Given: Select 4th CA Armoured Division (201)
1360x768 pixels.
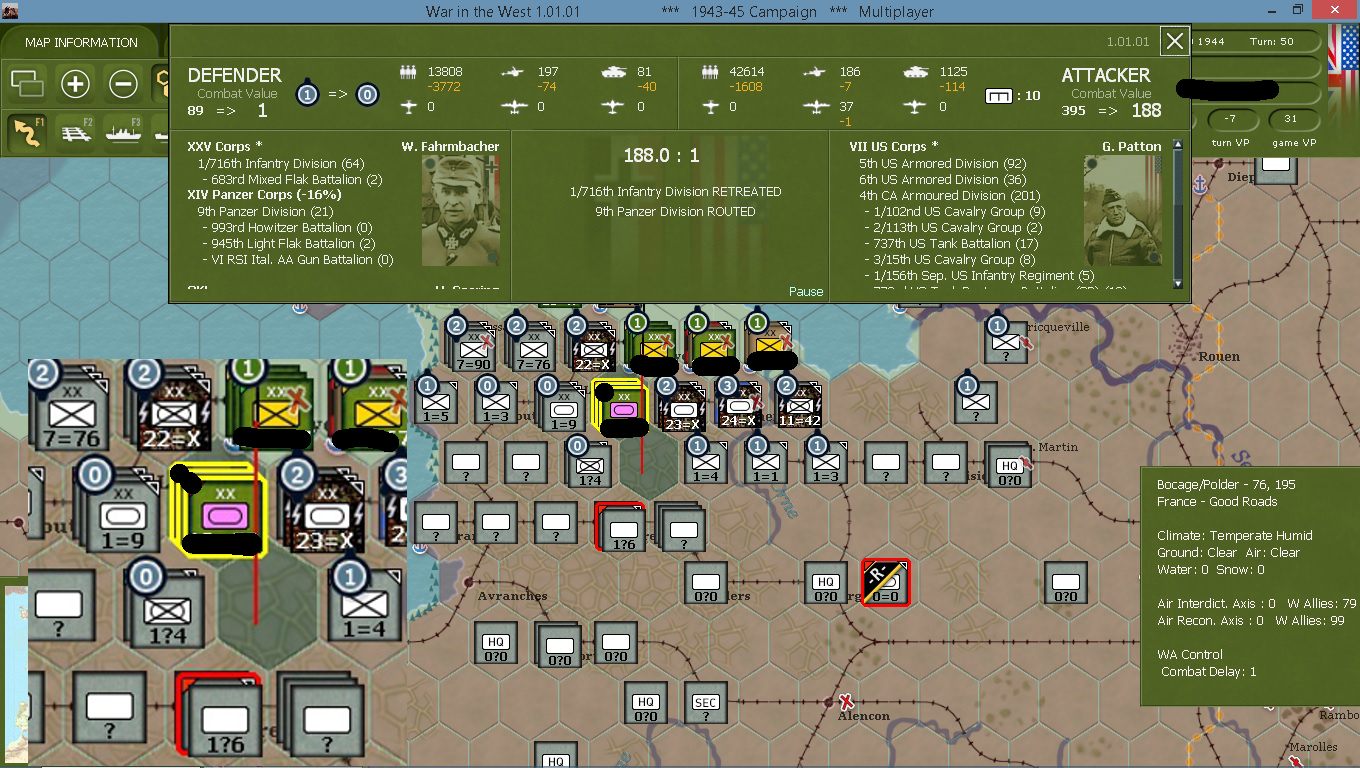Looking at the screenshot, I should (x=950, y=195).
